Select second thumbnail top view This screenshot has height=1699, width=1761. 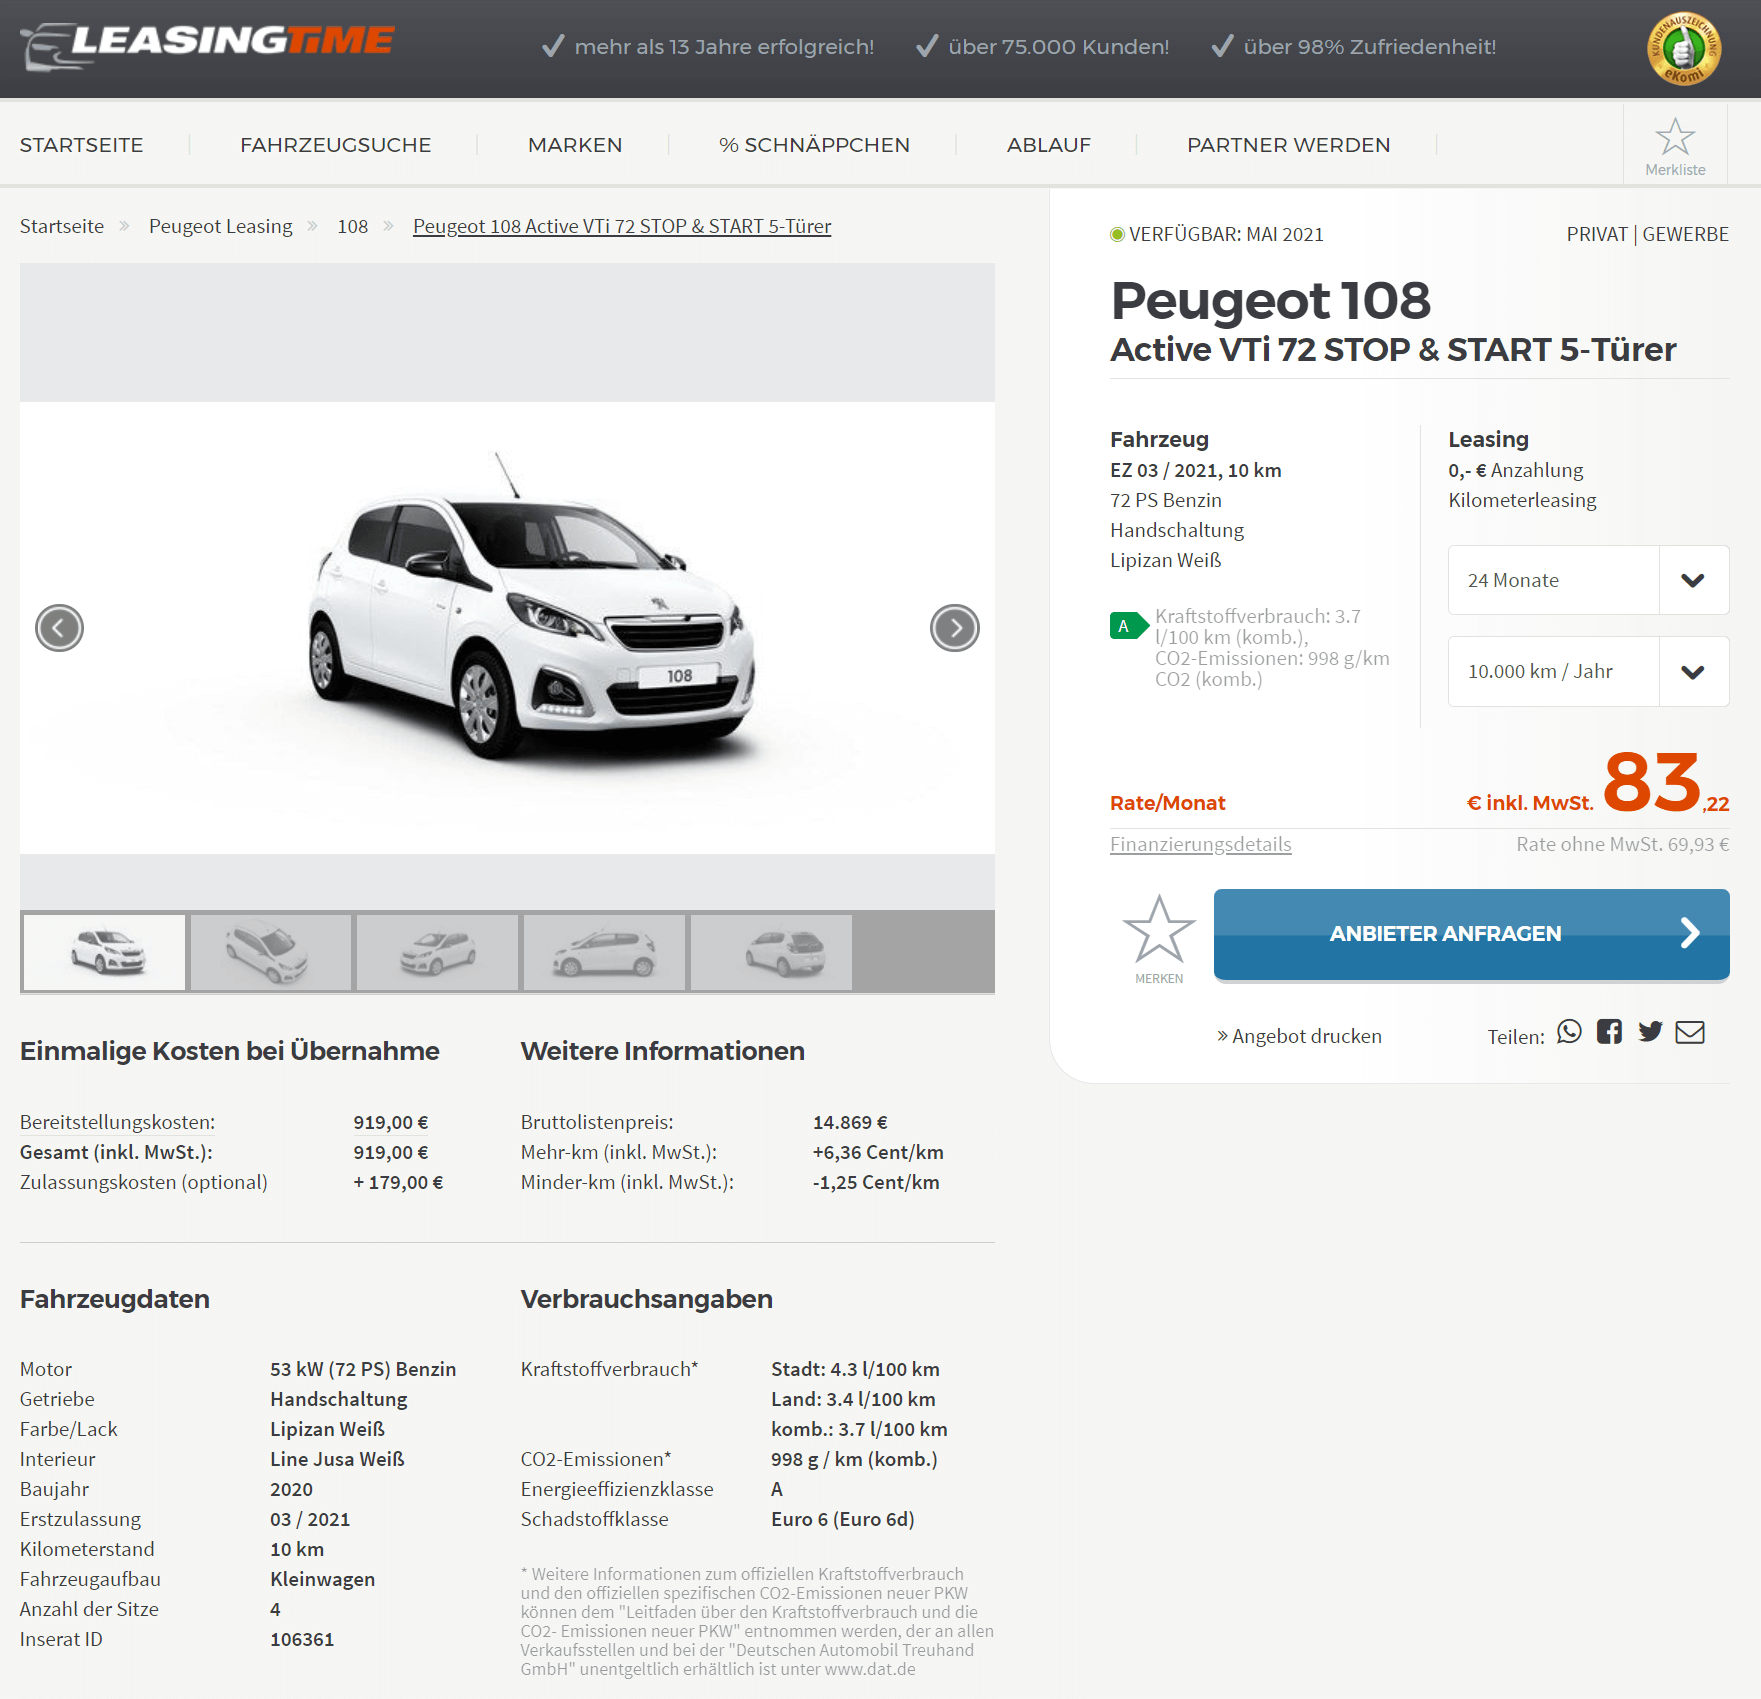click(270, 952)
